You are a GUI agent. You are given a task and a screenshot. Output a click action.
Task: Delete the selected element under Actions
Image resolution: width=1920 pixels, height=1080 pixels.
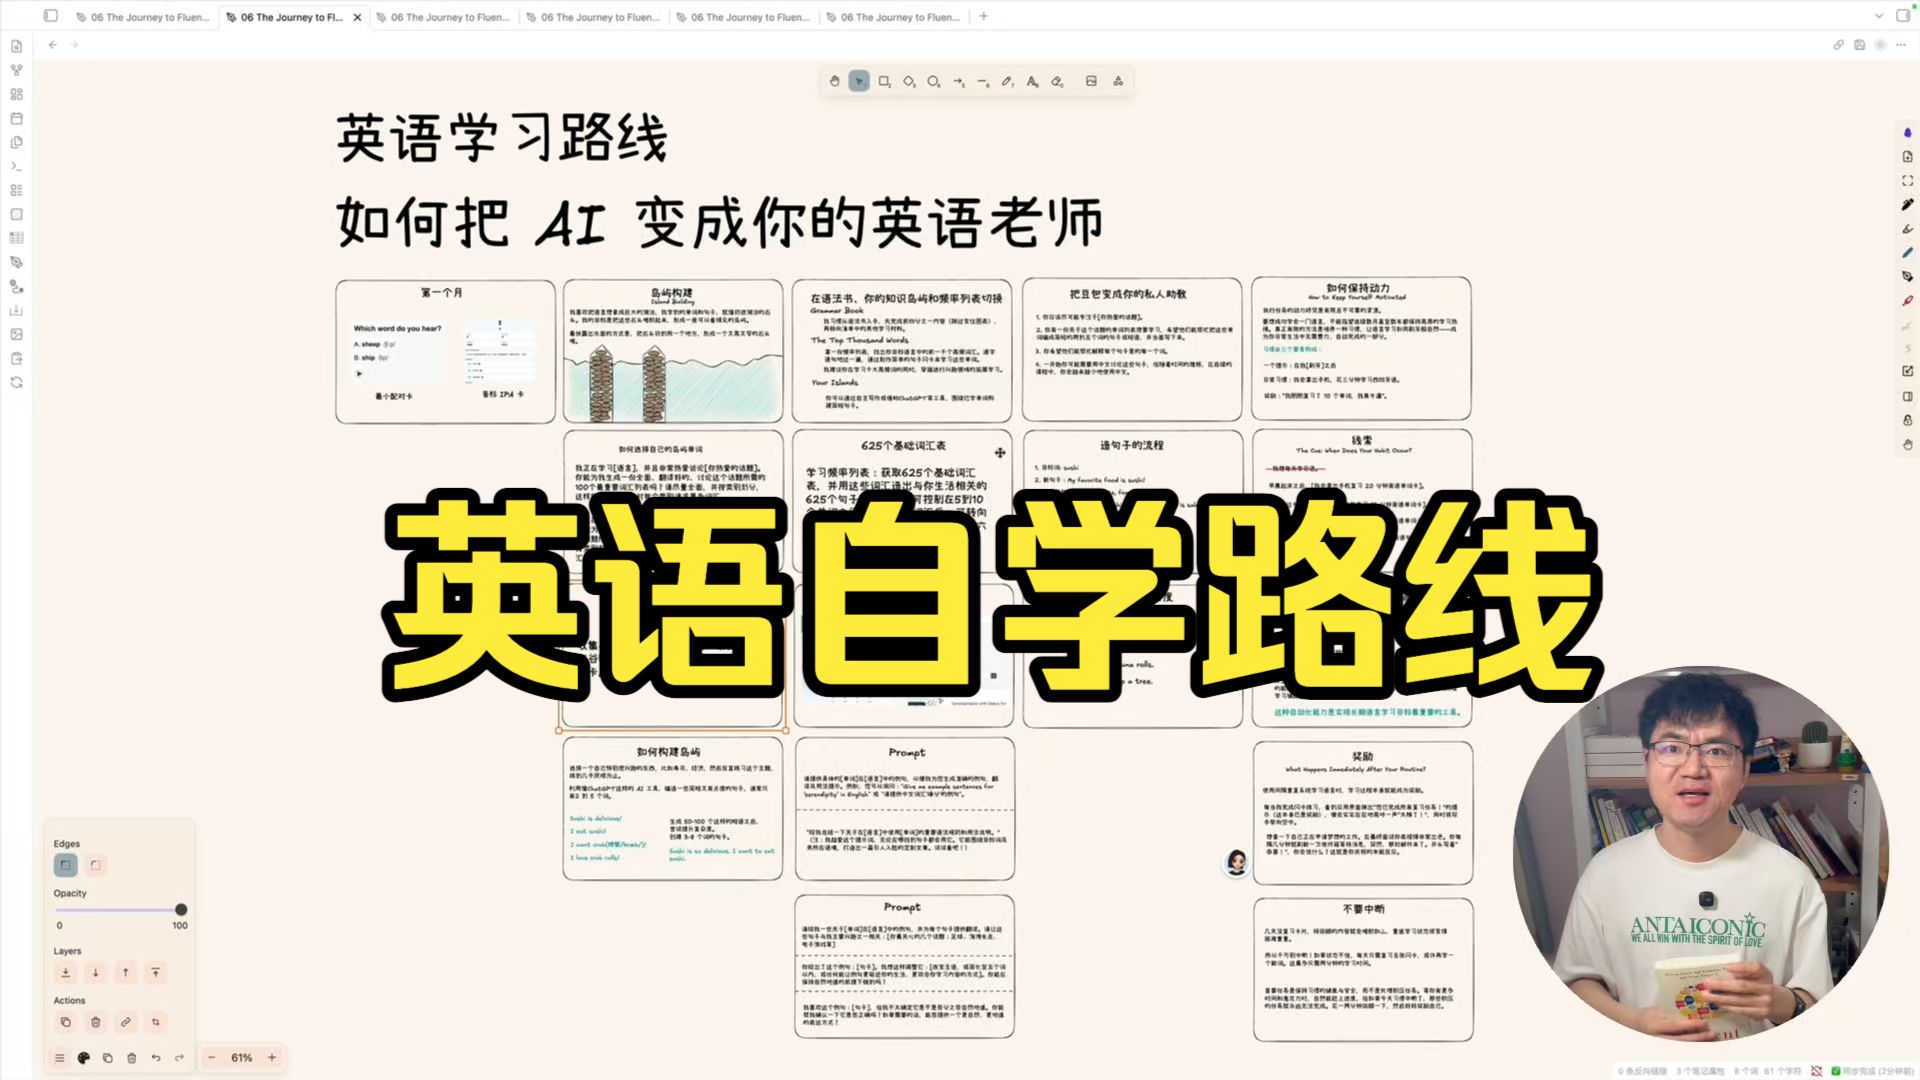coord(96,1022)
